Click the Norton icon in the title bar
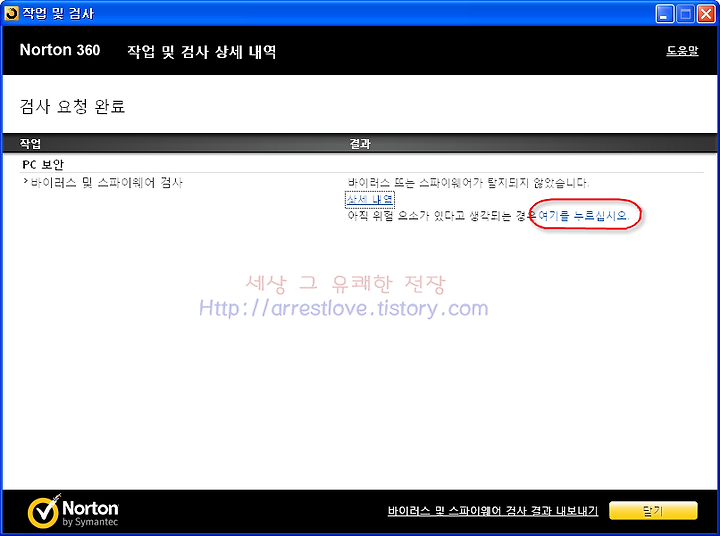This screenshot has height=536, width=720. coord(11,13)
